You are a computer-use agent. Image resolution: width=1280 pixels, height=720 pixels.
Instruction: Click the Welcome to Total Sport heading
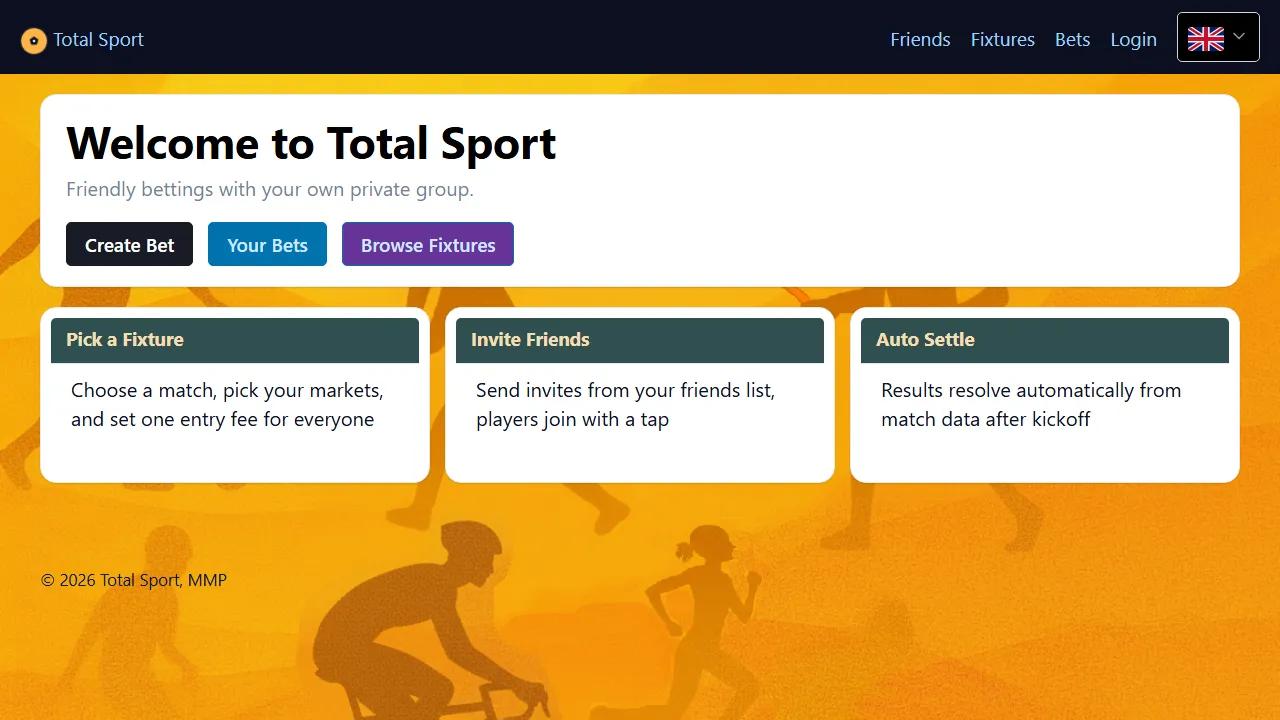coord(311,143)
